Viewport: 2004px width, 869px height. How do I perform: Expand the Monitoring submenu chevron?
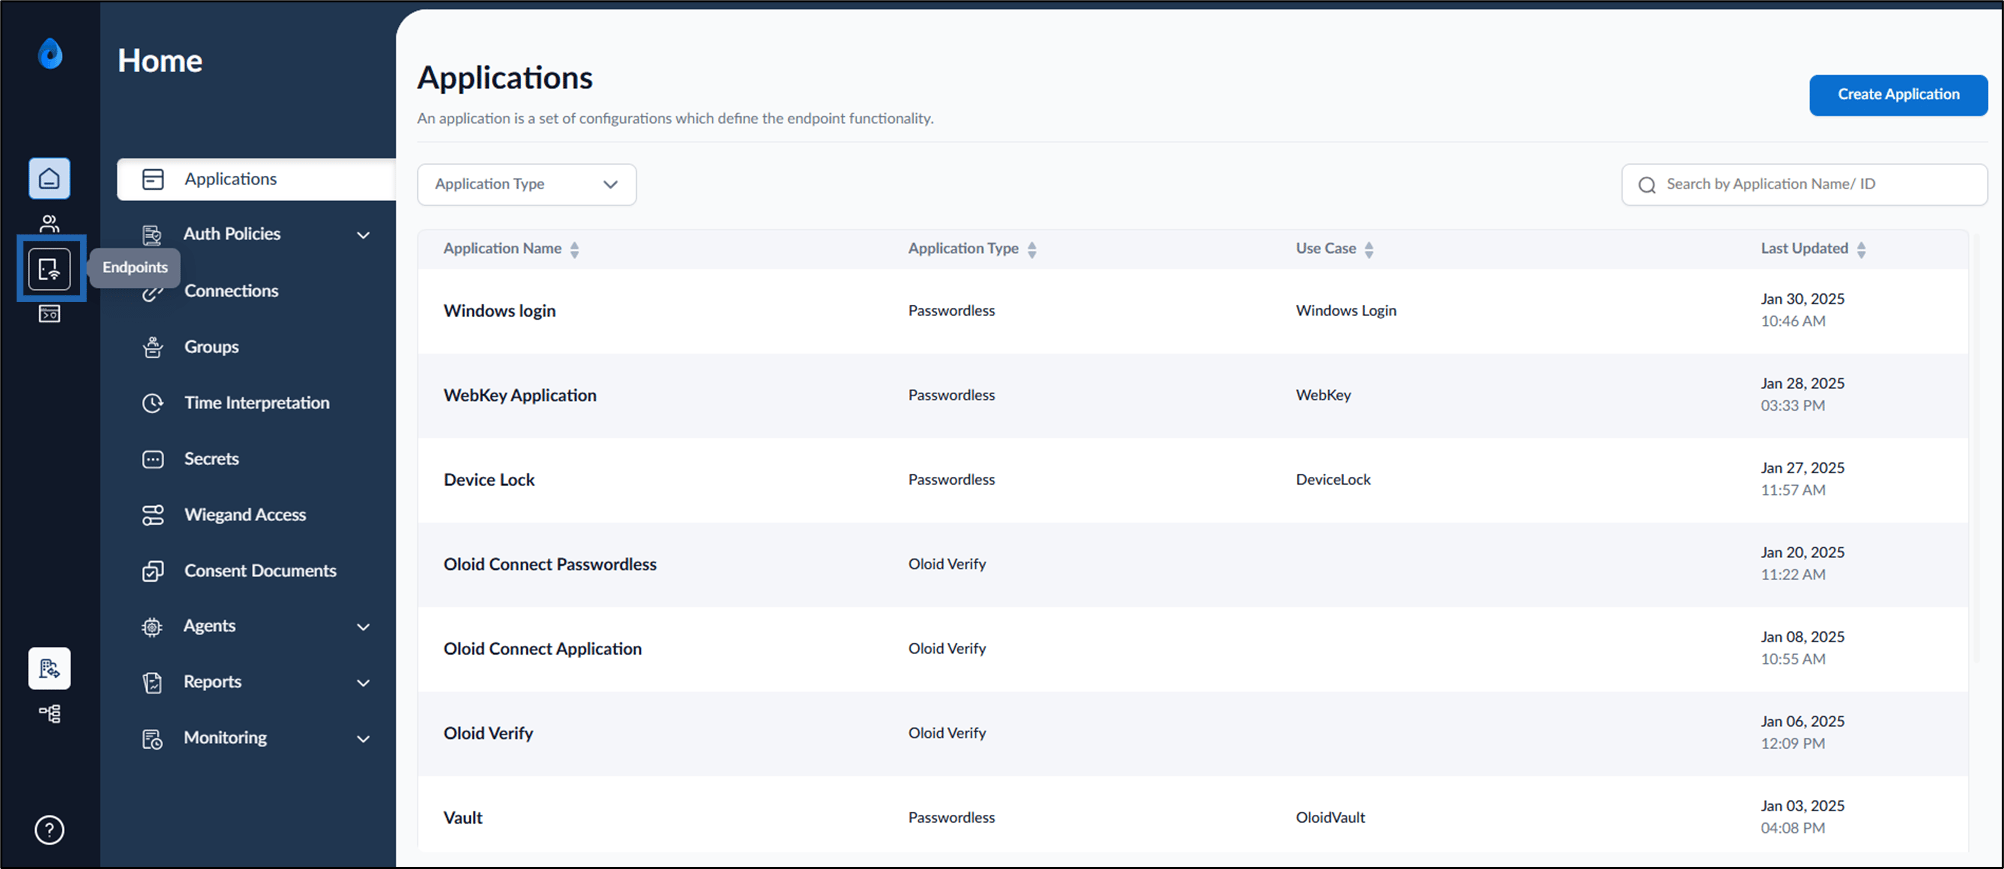[x=363, y=739]
